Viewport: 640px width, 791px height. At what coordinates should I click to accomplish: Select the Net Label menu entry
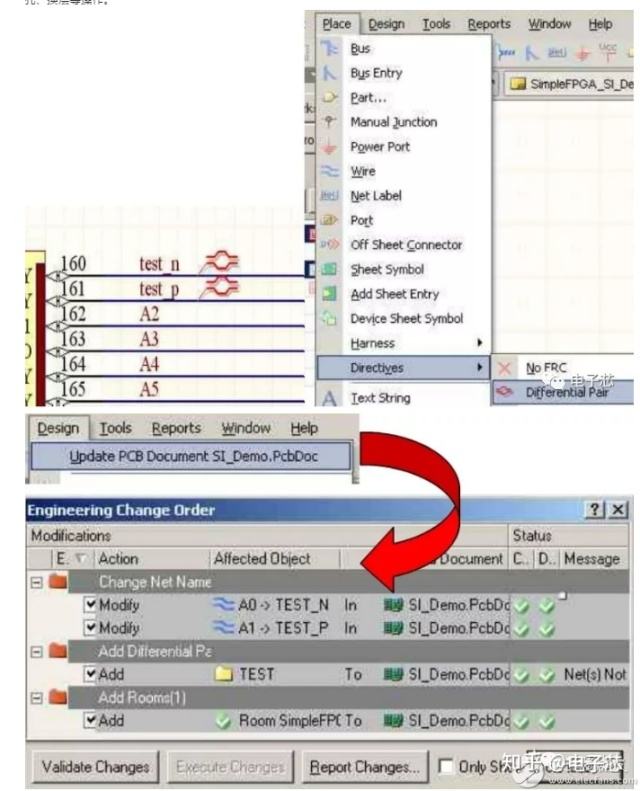(376, 196)
